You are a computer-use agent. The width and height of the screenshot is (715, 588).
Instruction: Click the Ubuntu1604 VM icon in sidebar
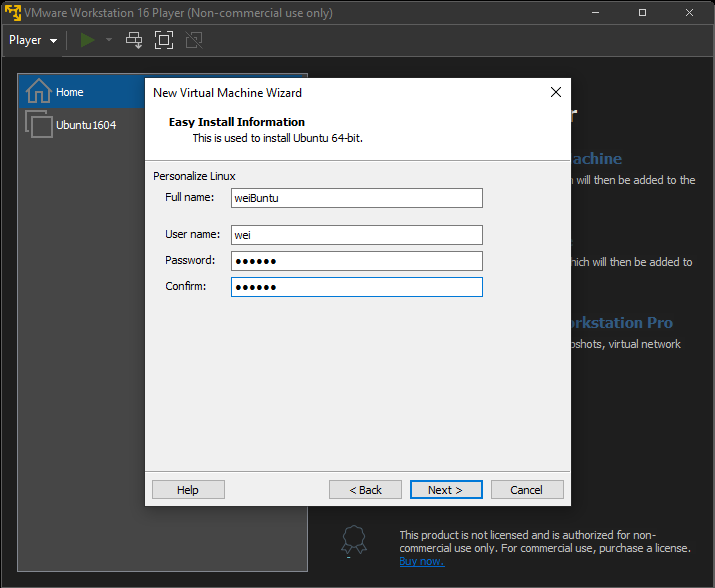click(x=39, y=124)
